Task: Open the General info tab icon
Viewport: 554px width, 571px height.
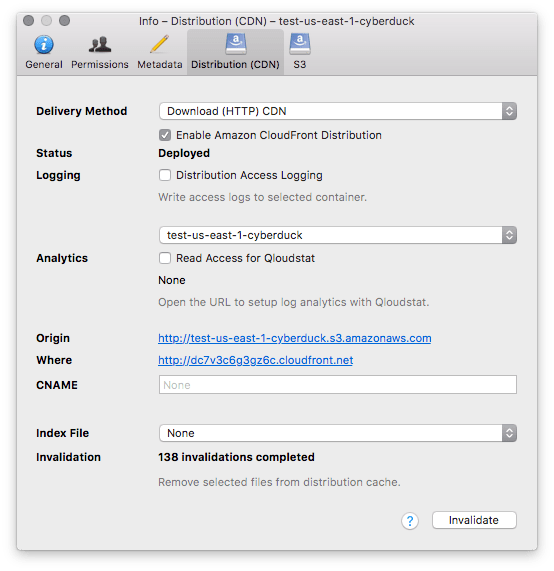Action: pyautogui.click(x=44, y=45)
